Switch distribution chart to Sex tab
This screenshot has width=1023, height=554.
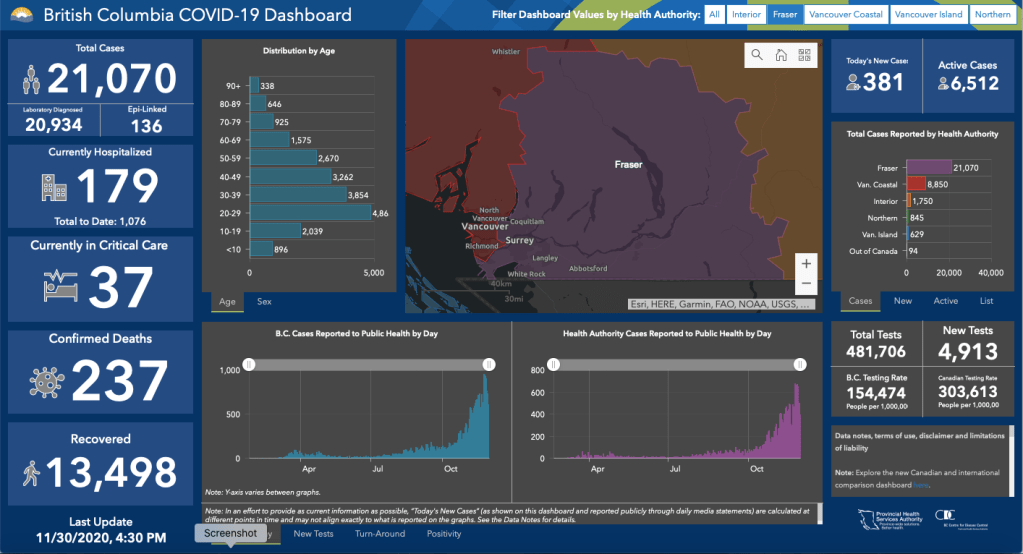pyautogui.click(x=264, y=301)
